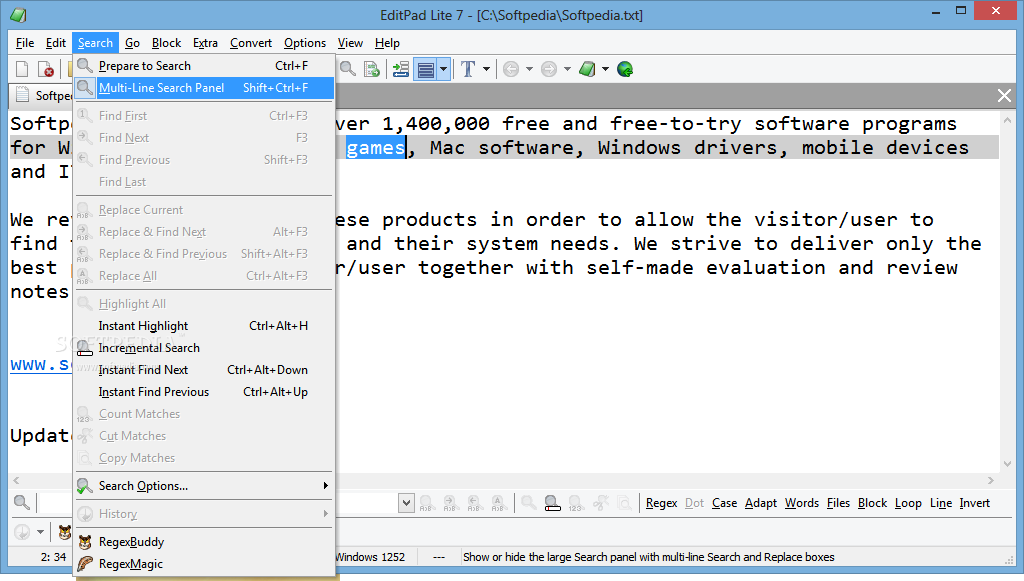Image resolution: width=1024 pixels, height=581 pixels.
Task: Click the vertical scrollbar down arrow
Action: (x=1006, y=463)
